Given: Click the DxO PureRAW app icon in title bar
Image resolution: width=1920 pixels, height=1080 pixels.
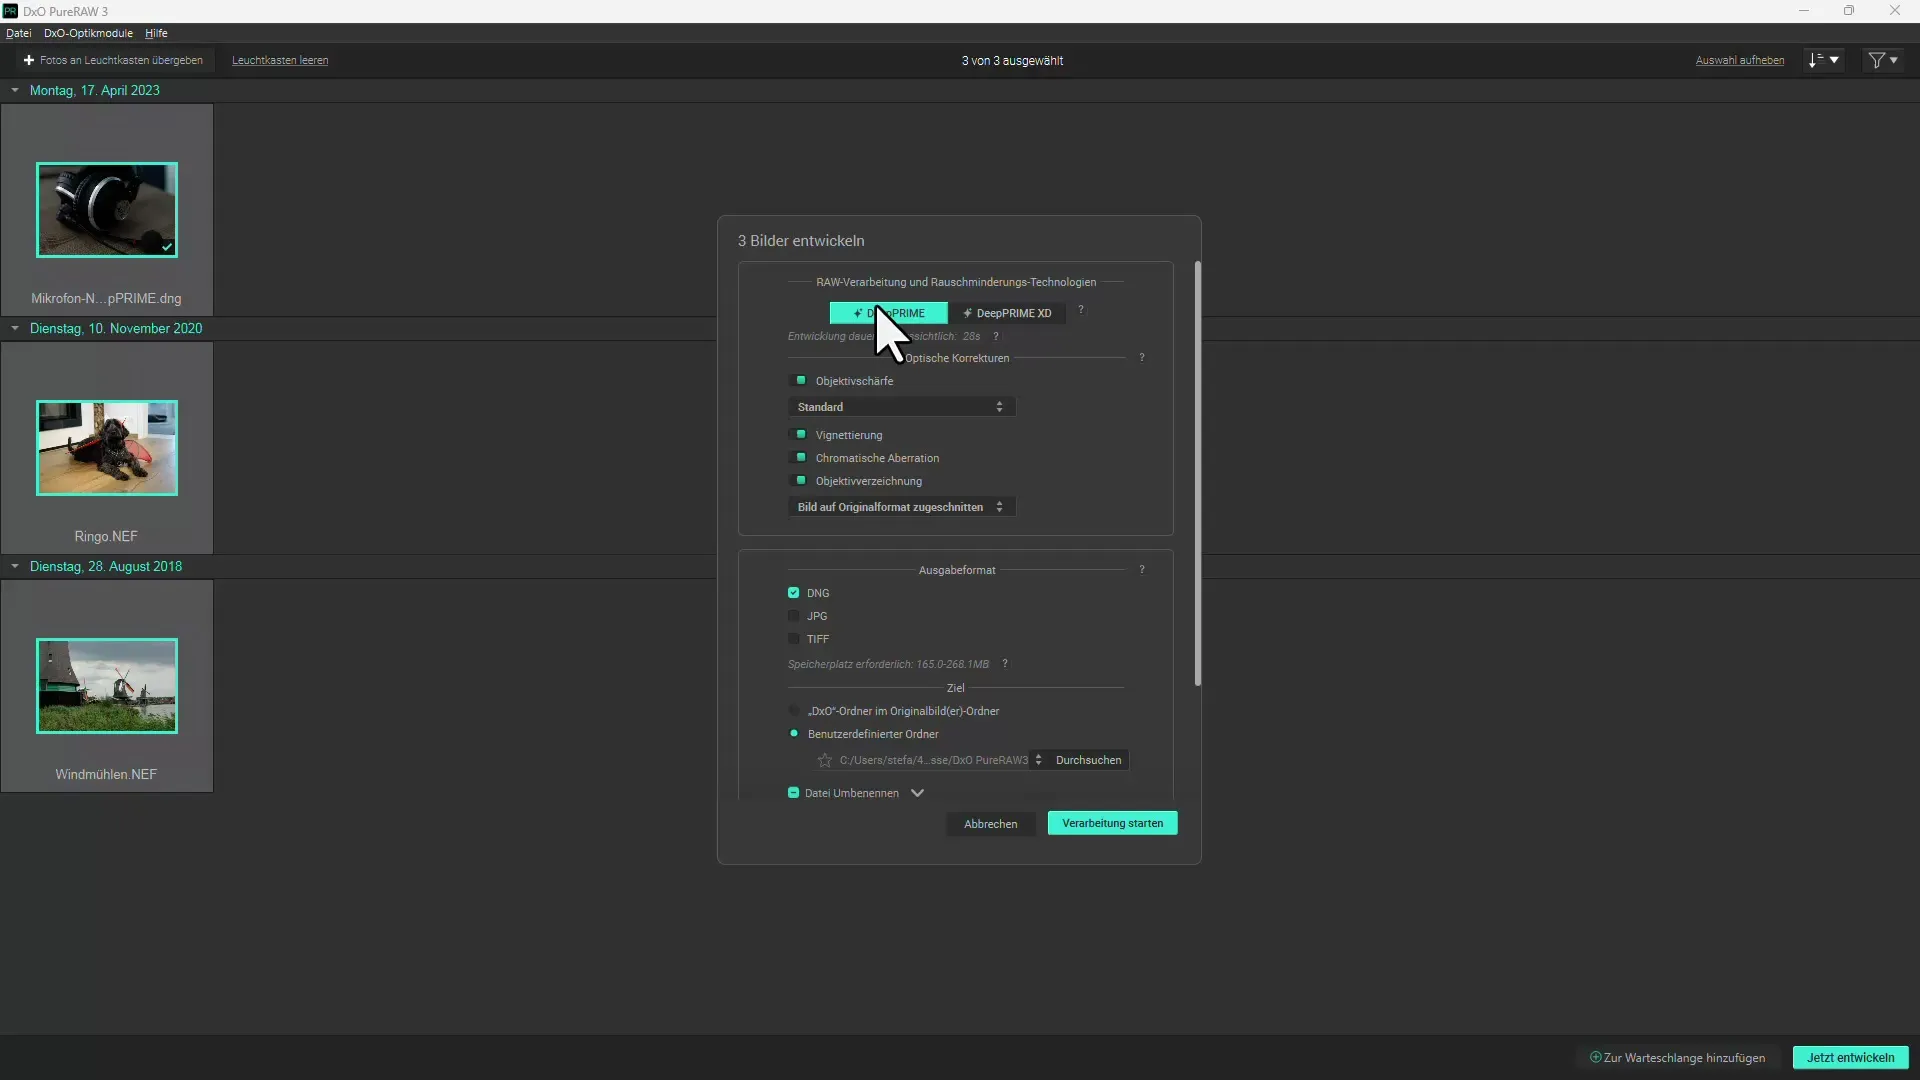Looking at the screenshot, I should point(10,11).
